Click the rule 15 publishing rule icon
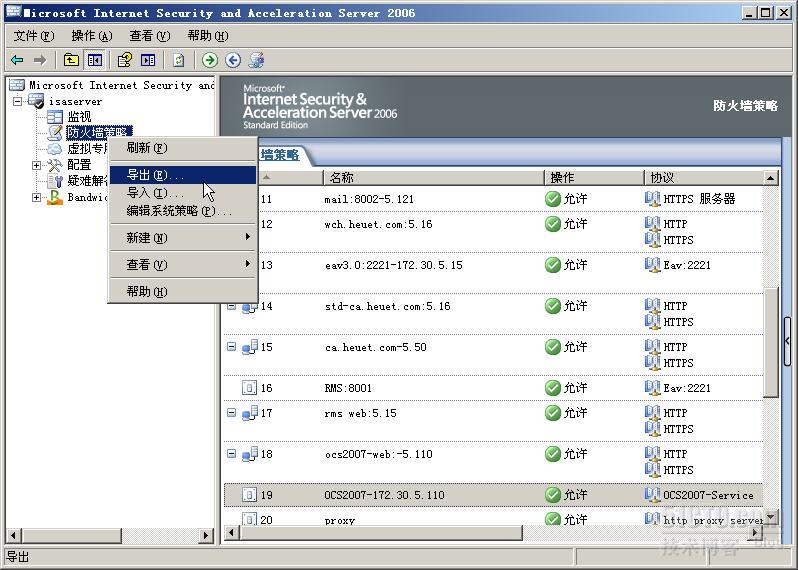 pyautogui.click(x=249, y=347)
